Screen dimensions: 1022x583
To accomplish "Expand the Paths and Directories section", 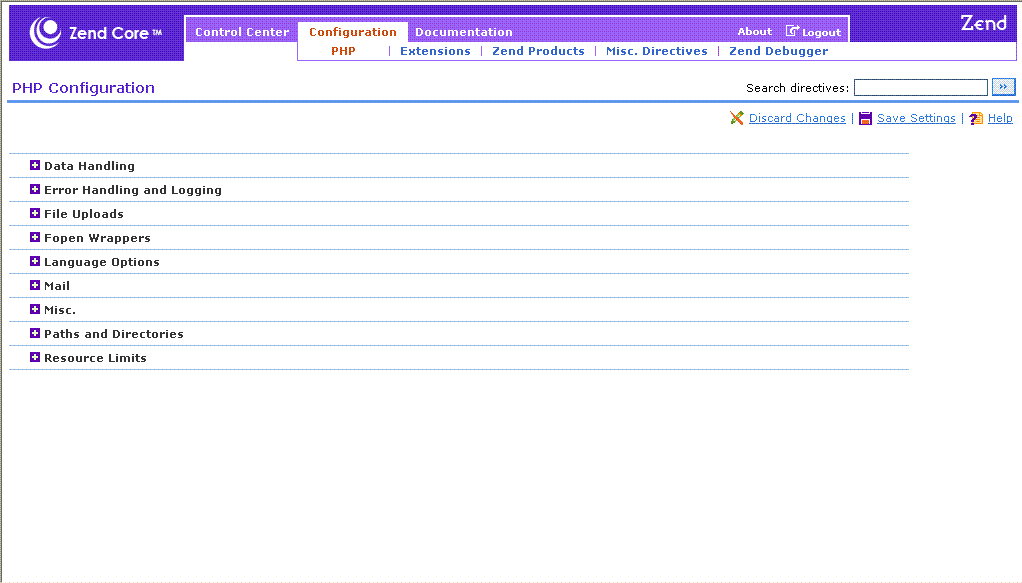I will [35, 333].
